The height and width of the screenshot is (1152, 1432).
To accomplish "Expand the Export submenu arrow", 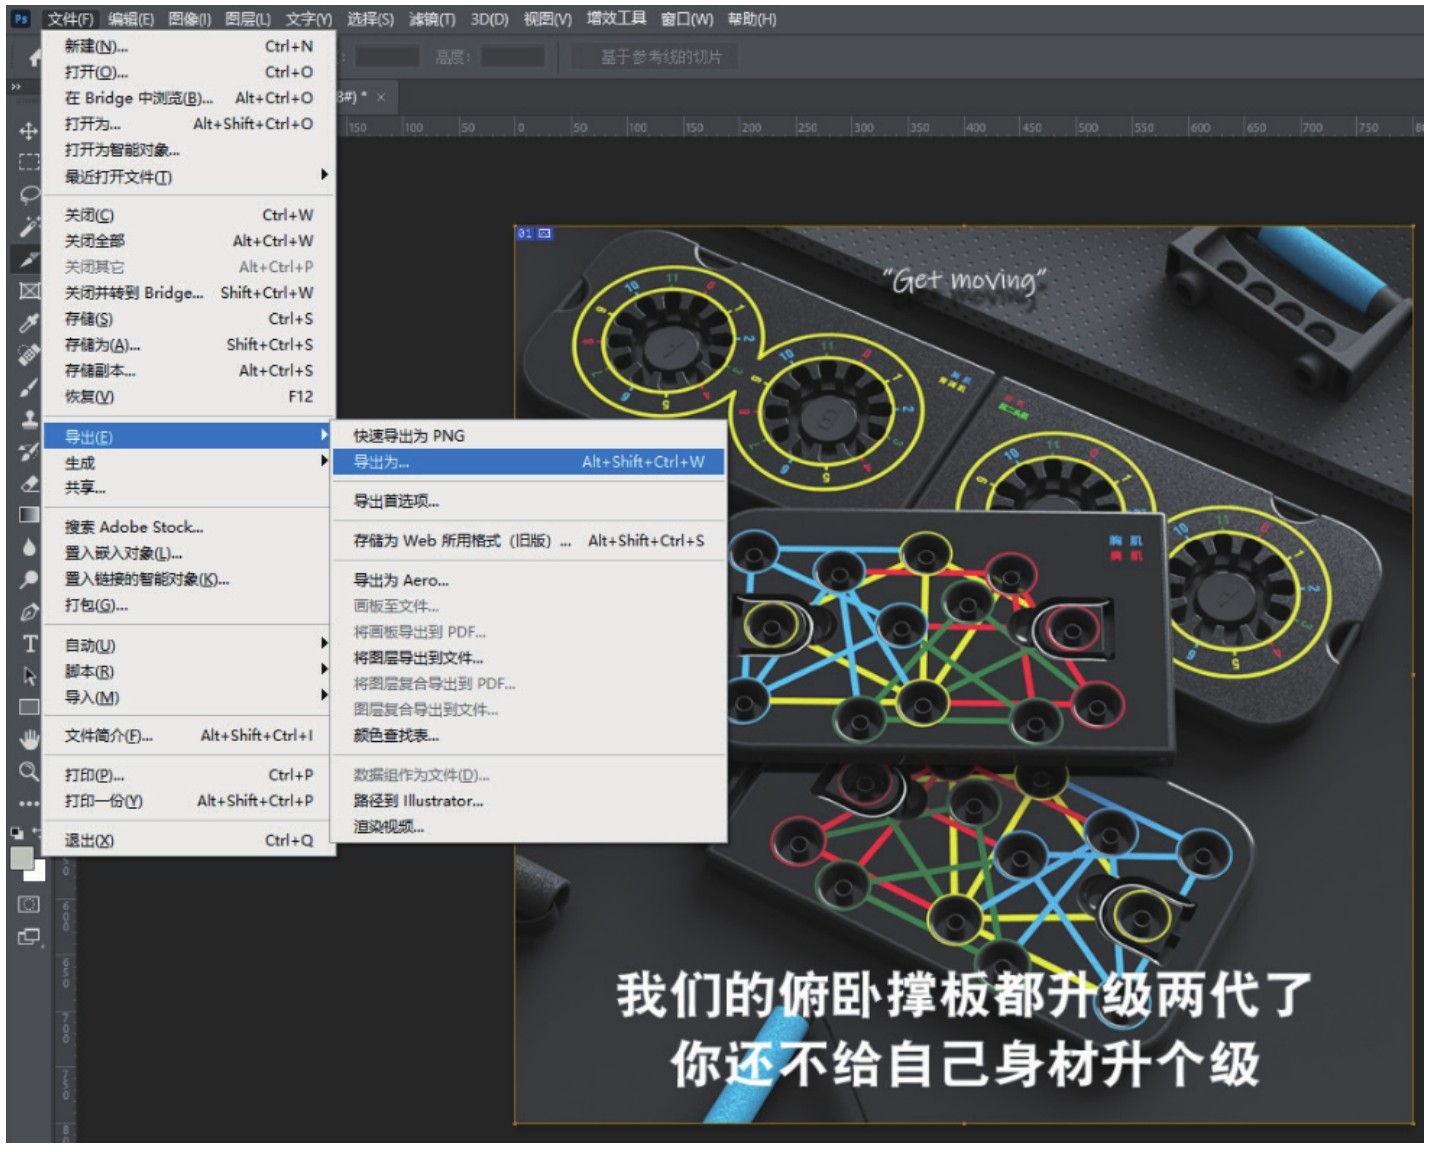I will 324,435.
